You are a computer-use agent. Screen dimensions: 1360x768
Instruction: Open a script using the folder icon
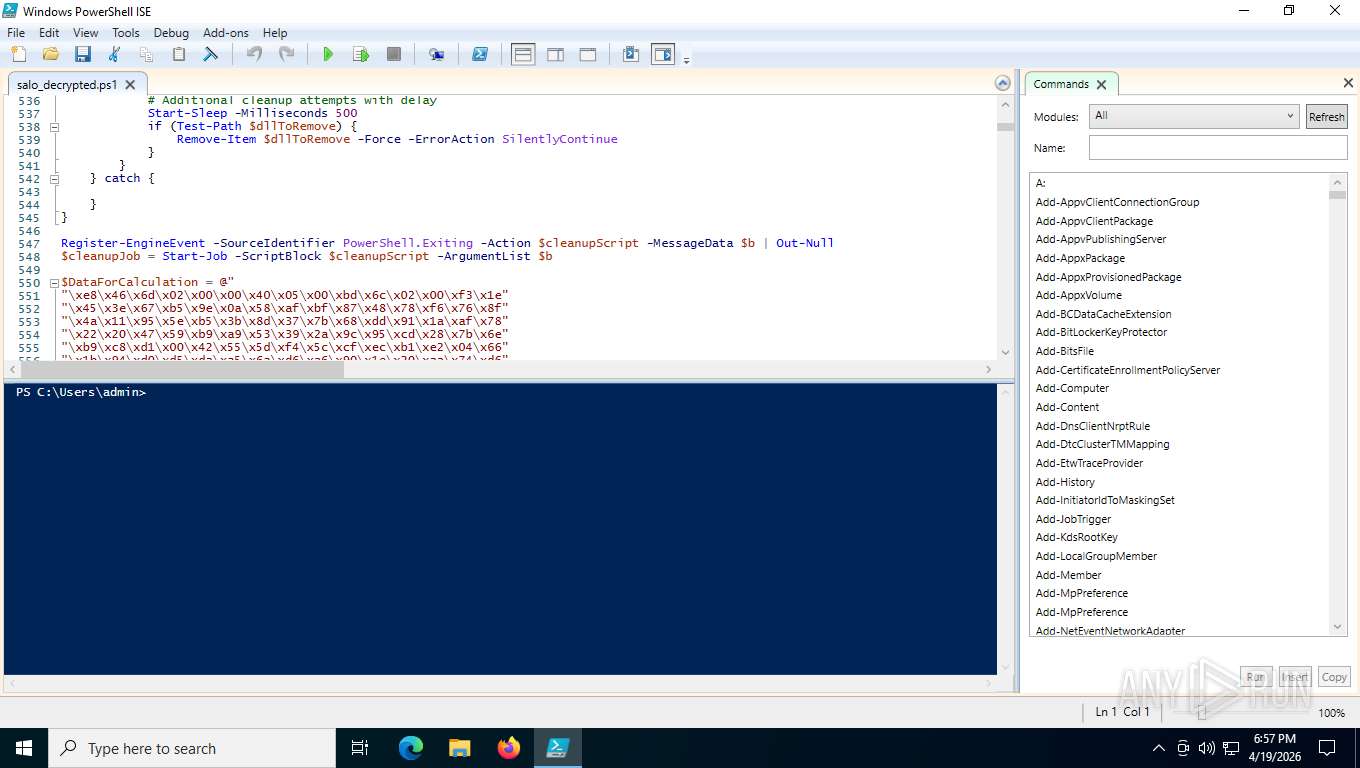tap(50, 54)
